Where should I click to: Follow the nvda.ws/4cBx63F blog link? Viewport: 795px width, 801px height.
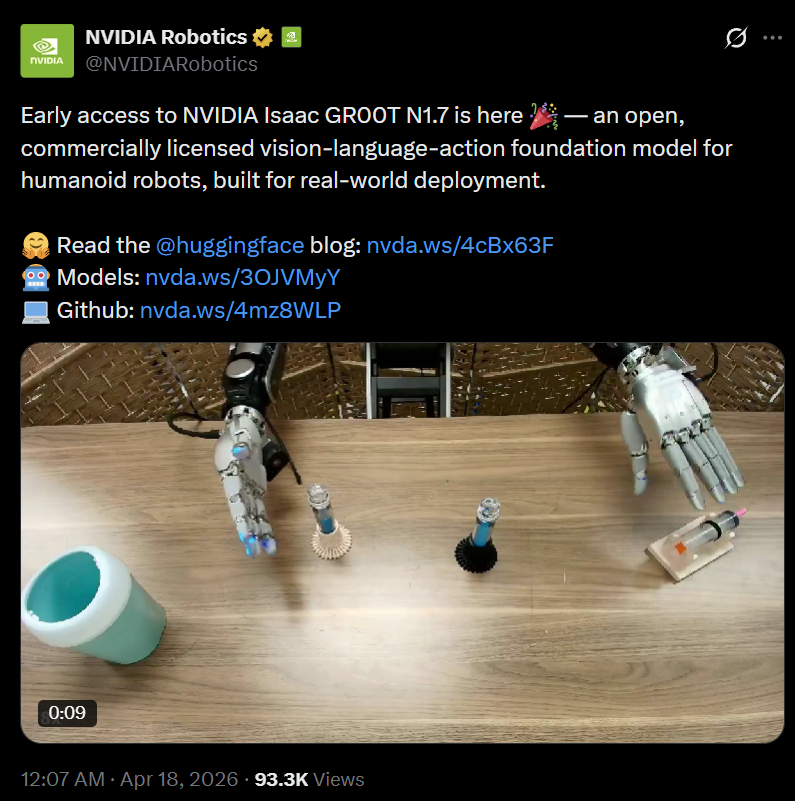460,246
